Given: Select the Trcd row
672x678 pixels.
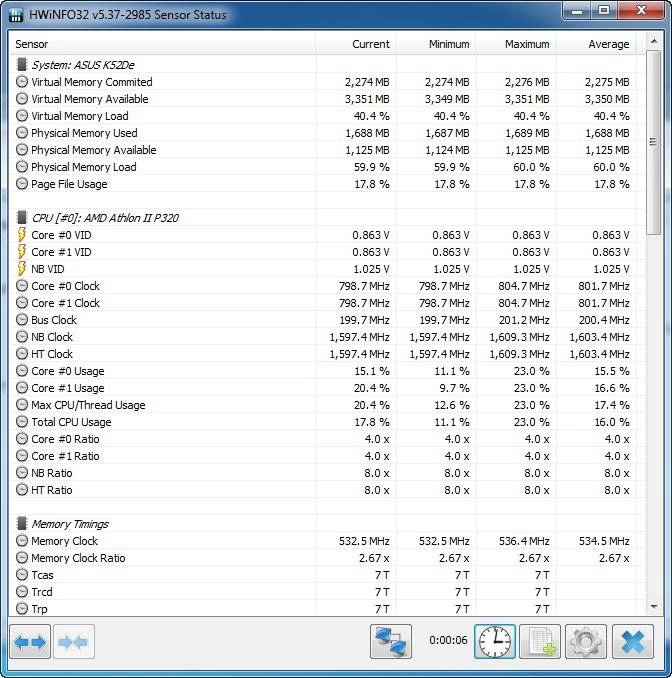Looking at the screenshot, I should click(326, 592).
